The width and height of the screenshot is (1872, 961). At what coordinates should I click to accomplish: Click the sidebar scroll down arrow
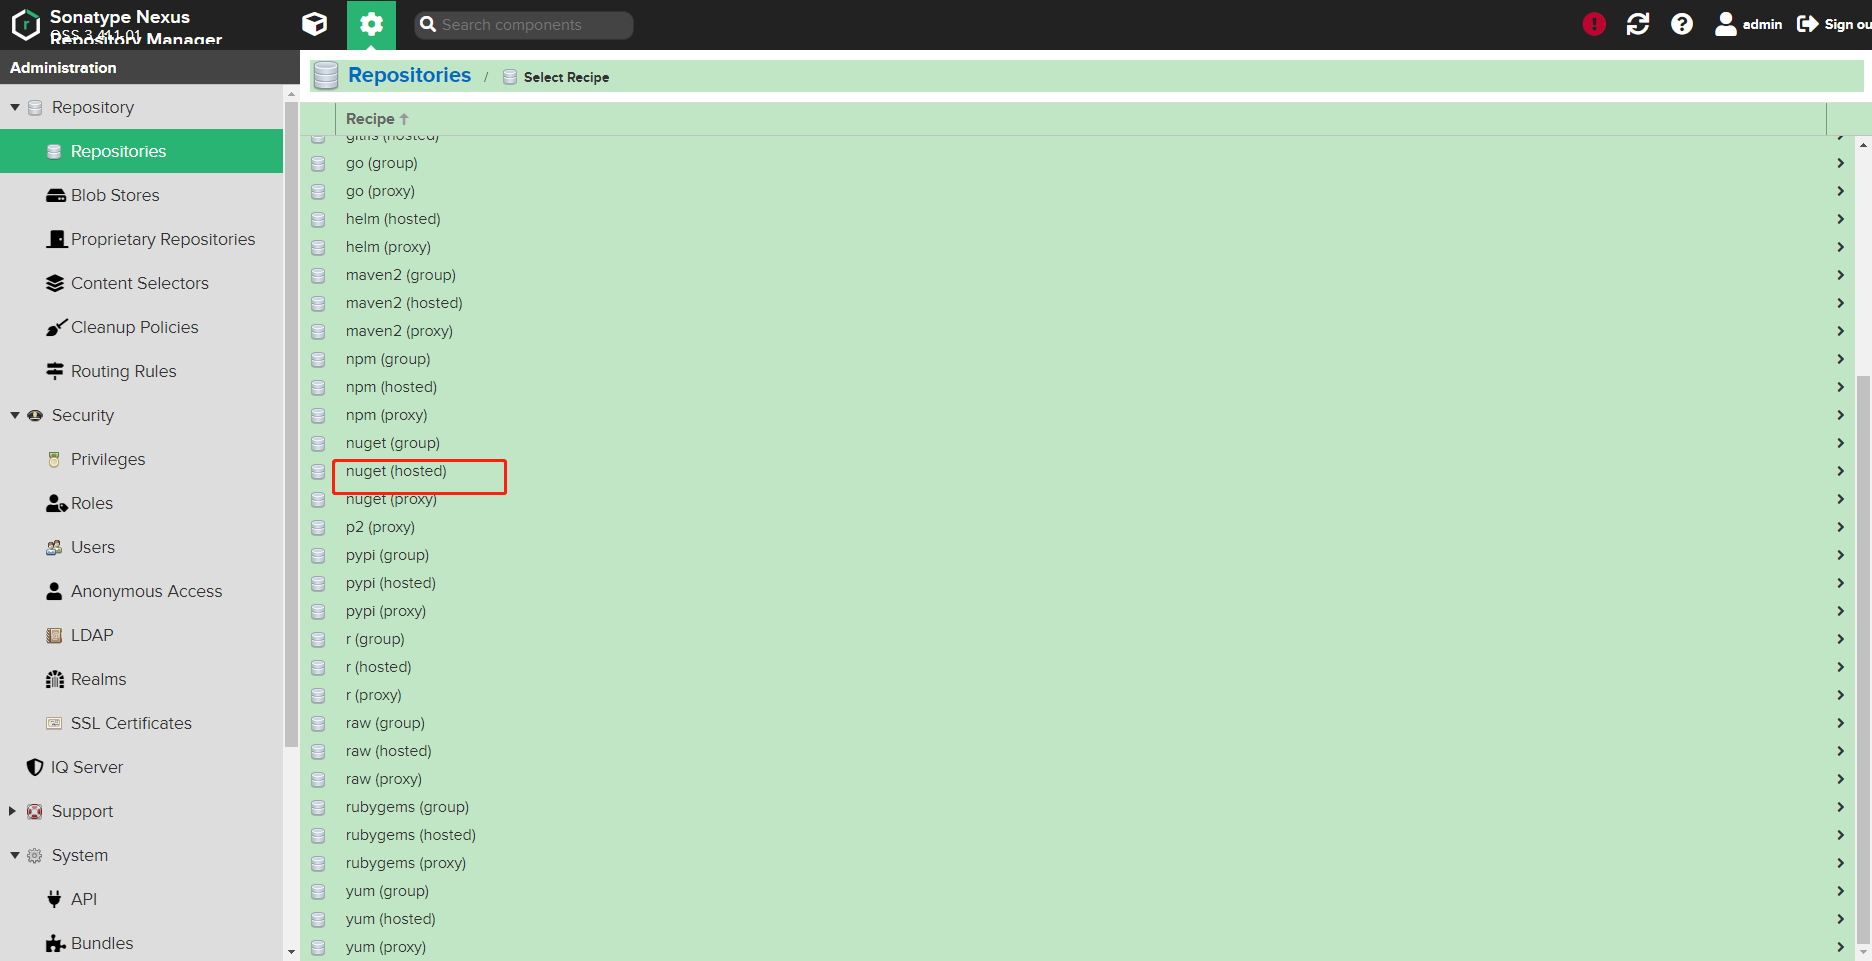tap(291, 952)
